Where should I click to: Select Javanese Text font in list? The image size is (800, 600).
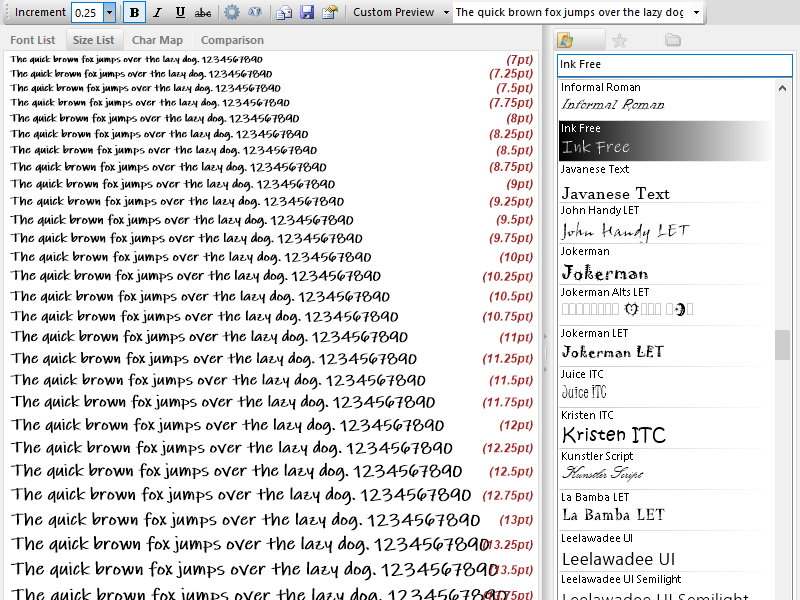666,182
